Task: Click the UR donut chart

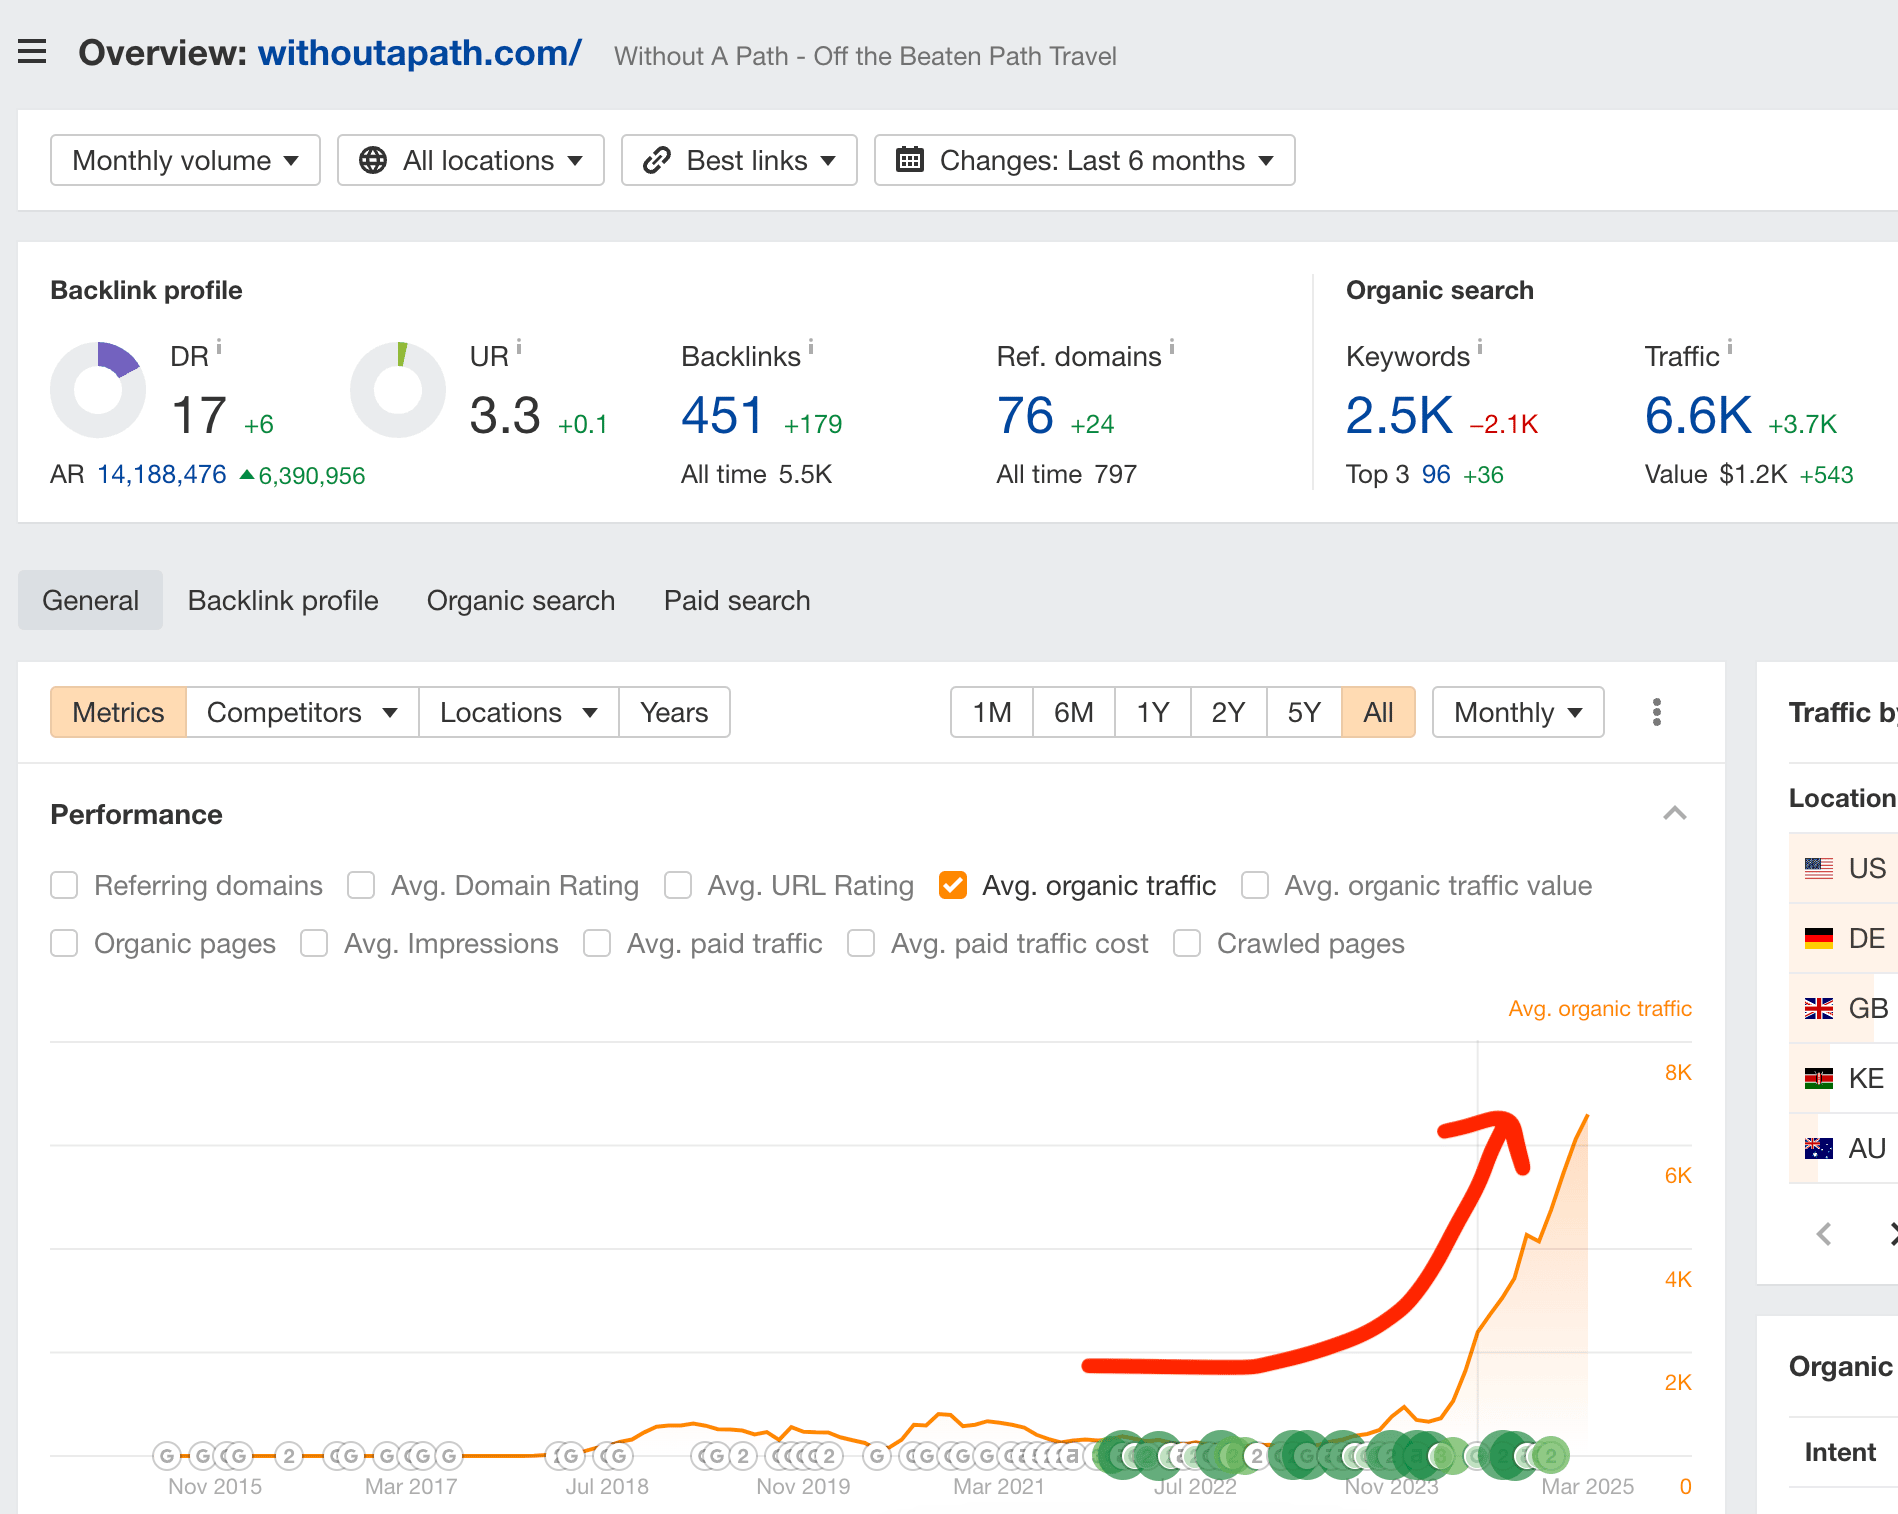Action: click(x=398, y=390)
